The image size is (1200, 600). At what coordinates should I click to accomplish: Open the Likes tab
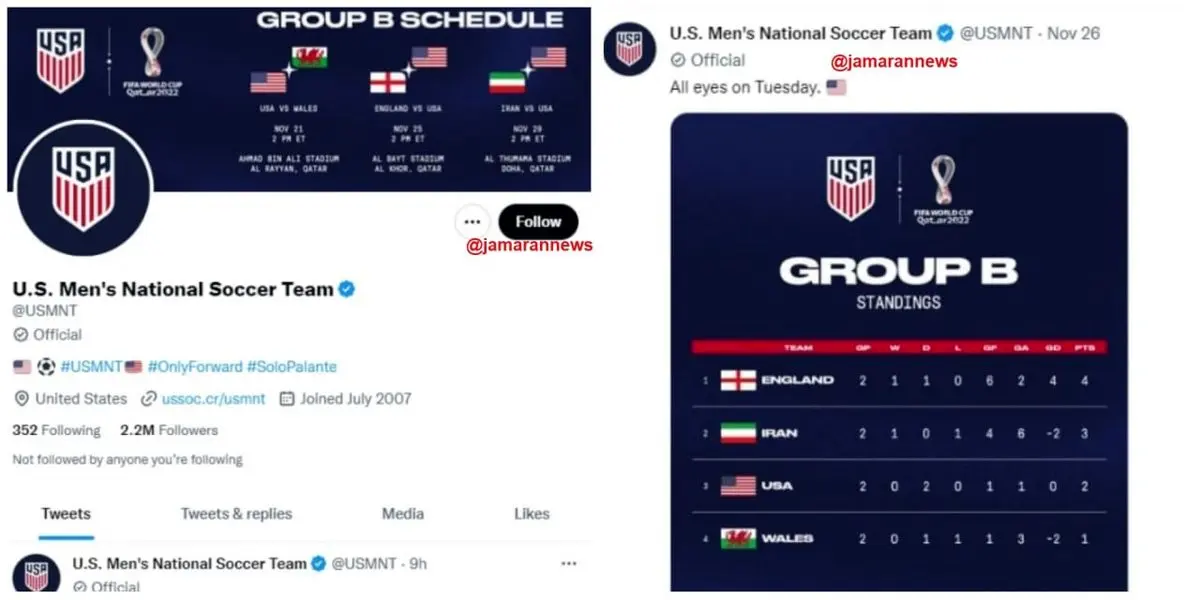pos(532,514)
